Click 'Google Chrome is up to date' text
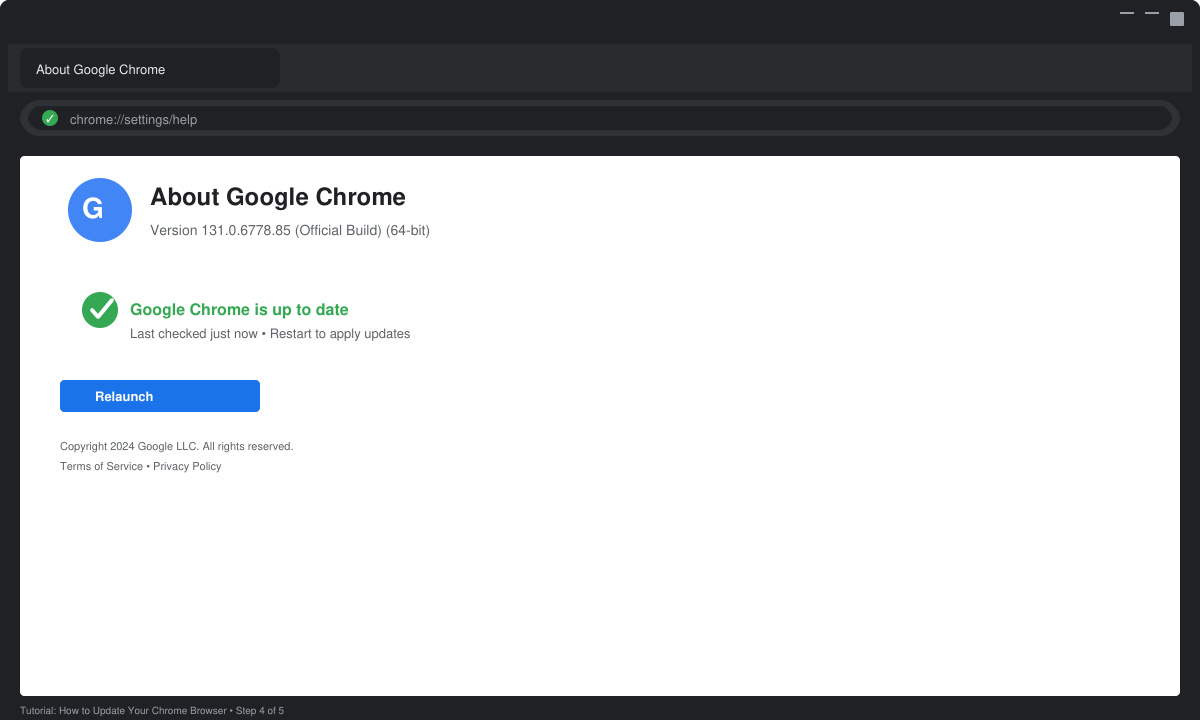 239,310
